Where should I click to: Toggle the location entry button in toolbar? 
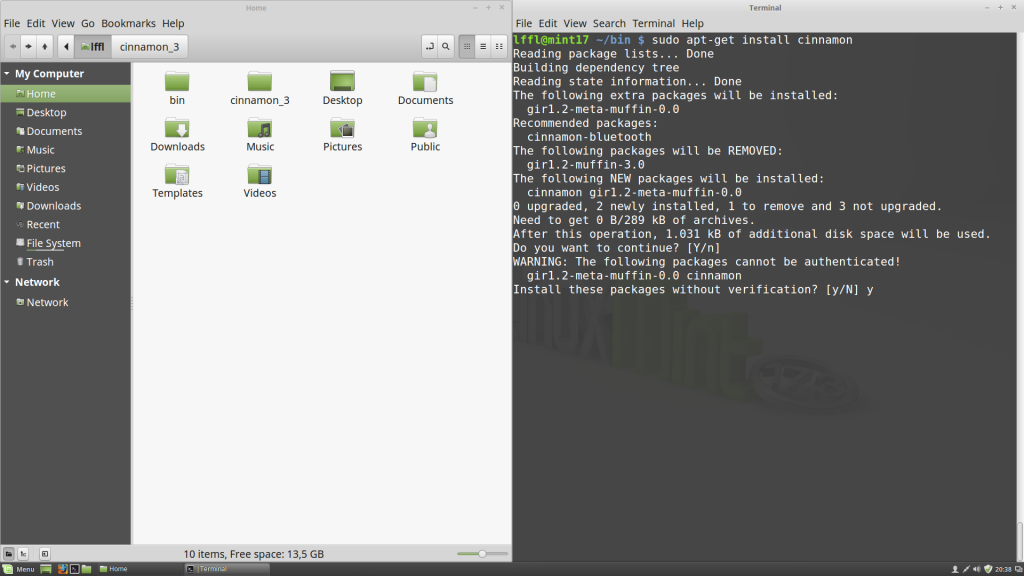click(429, 46)
